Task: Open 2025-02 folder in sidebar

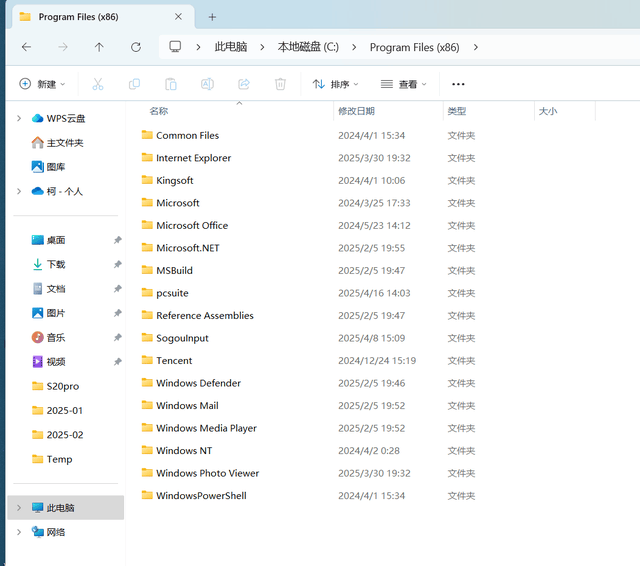Action: [57, 435]
